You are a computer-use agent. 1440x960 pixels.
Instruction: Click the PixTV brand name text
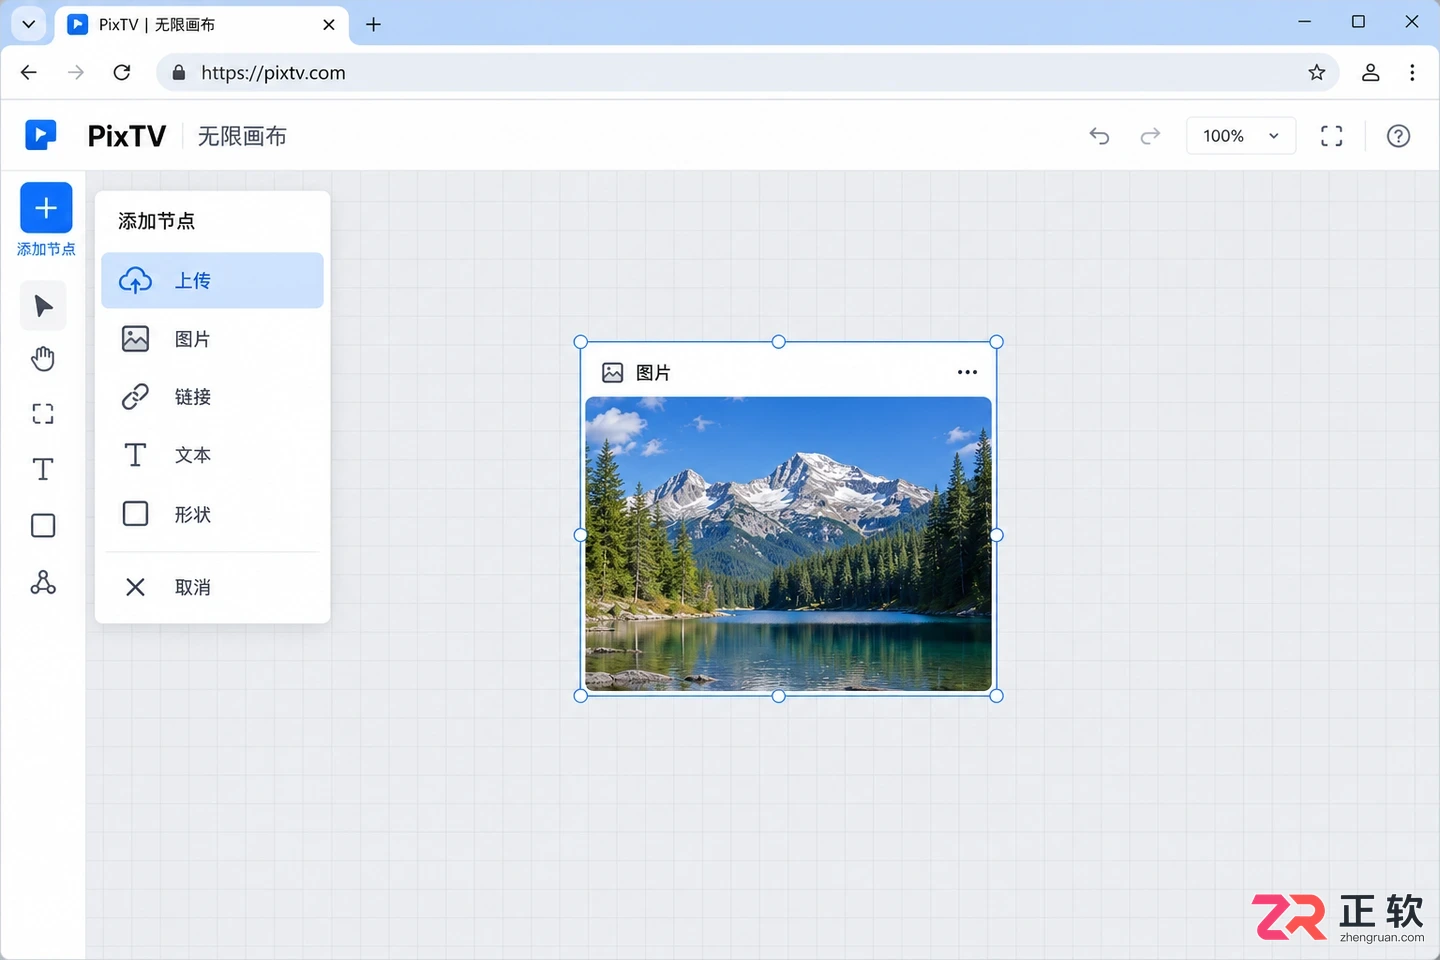point(127,136)
